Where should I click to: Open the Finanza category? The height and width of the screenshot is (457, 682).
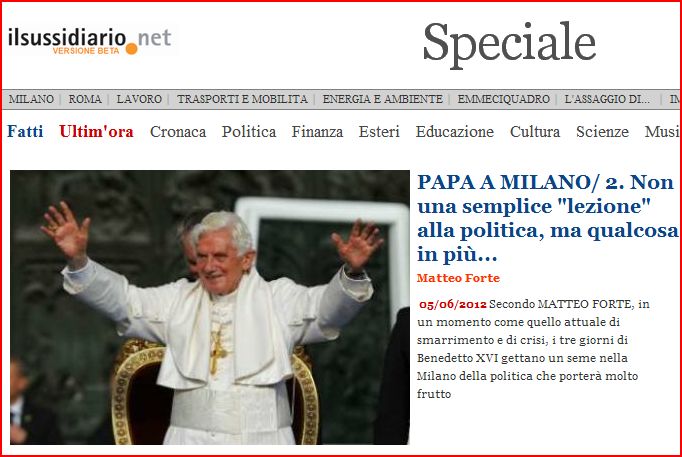[317, 131]
